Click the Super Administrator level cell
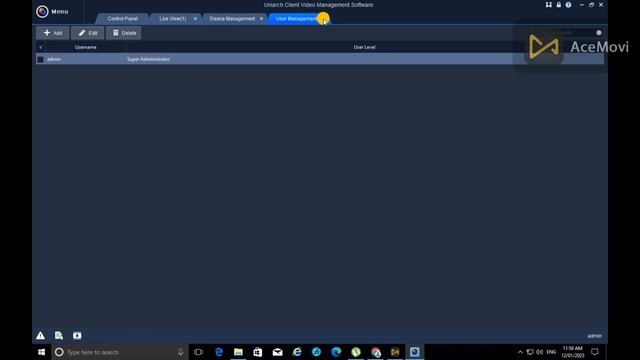The height and width of the screenshot is (360, 640). click(148, 60)
